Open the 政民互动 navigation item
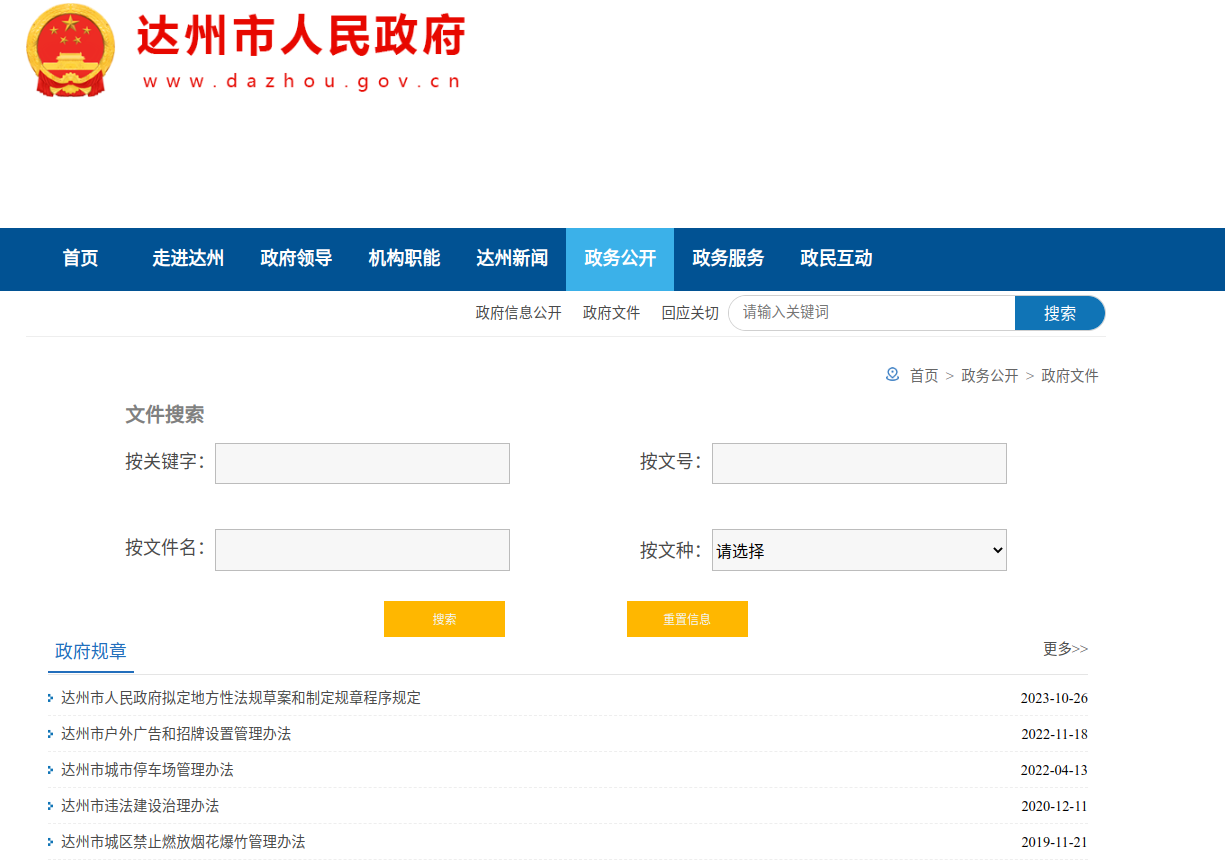The height and width of the screenshot is (861, 1225). click(836, 259)
